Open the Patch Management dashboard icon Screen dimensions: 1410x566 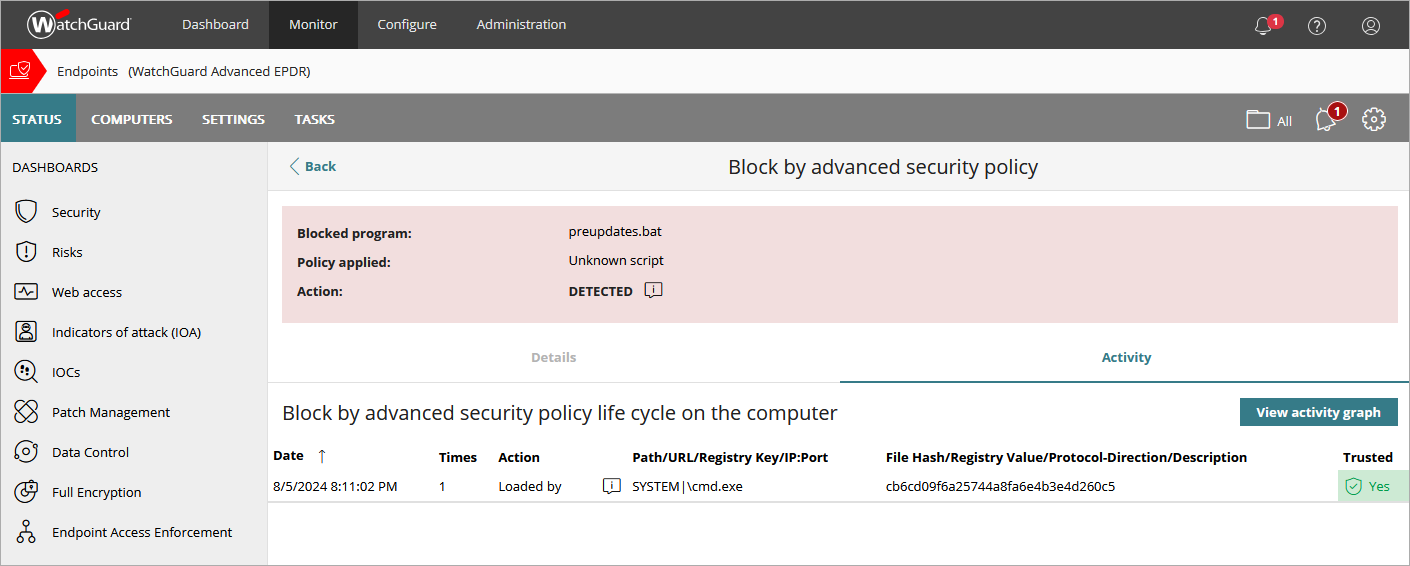pos(26,412)
